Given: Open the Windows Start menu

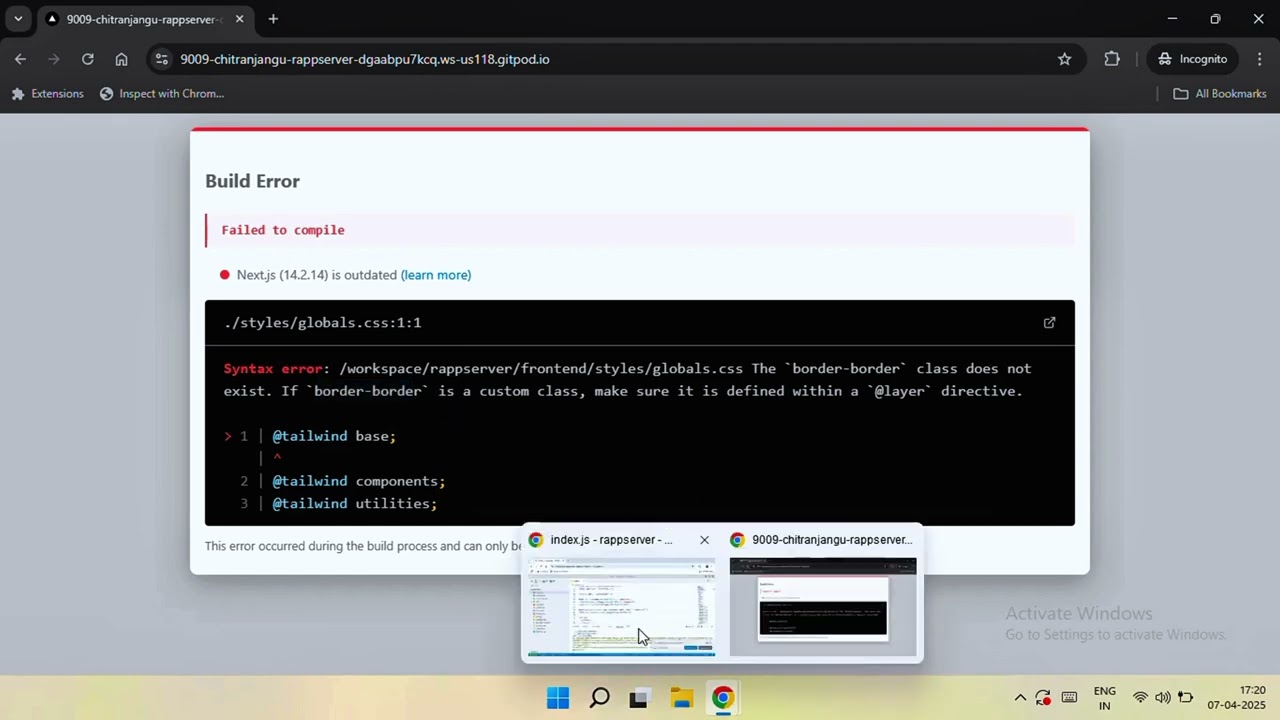Looking at the screenshot, I should [558, 698].
